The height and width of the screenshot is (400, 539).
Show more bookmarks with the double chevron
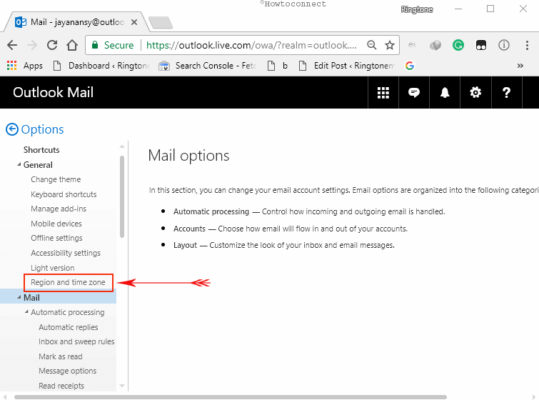click(x=520, y=65)
